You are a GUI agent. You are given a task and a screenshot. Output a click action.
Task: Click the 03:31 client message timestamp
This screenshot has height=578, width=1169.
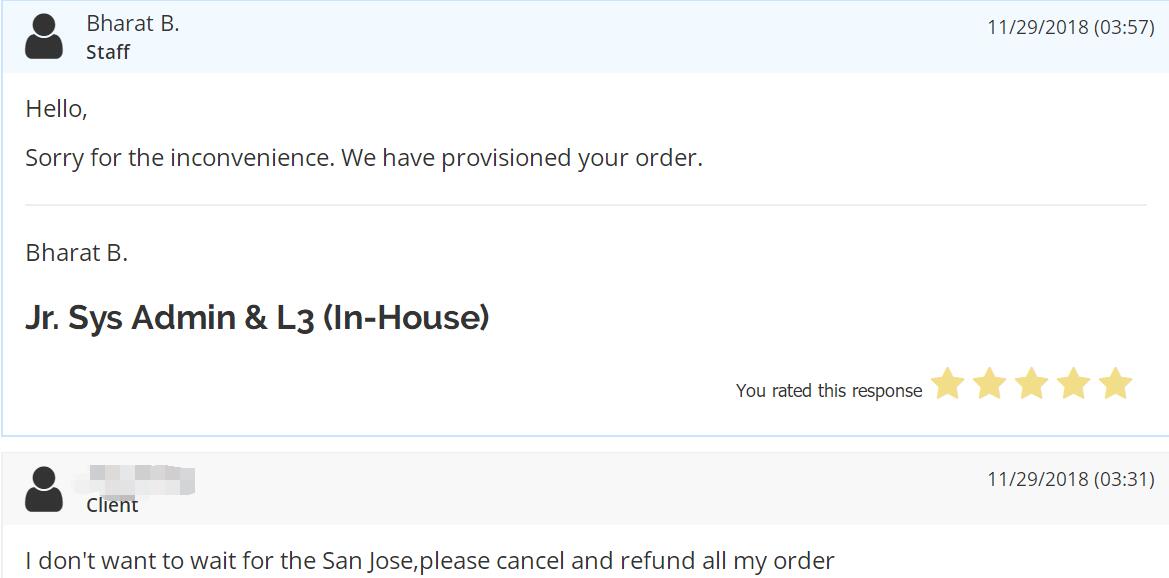point(1070,479)
